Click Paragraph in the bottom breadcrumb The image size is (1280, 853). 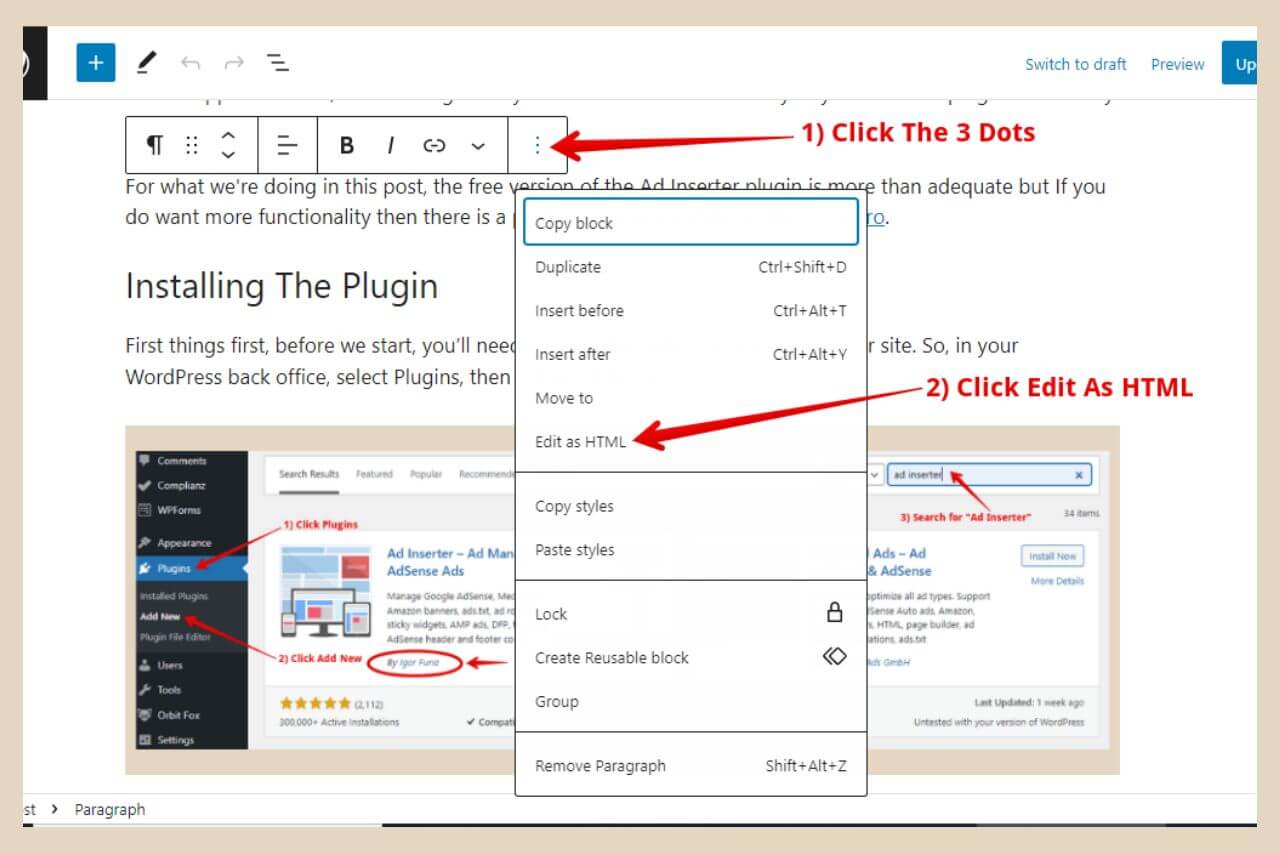click(x=110, y=810)
